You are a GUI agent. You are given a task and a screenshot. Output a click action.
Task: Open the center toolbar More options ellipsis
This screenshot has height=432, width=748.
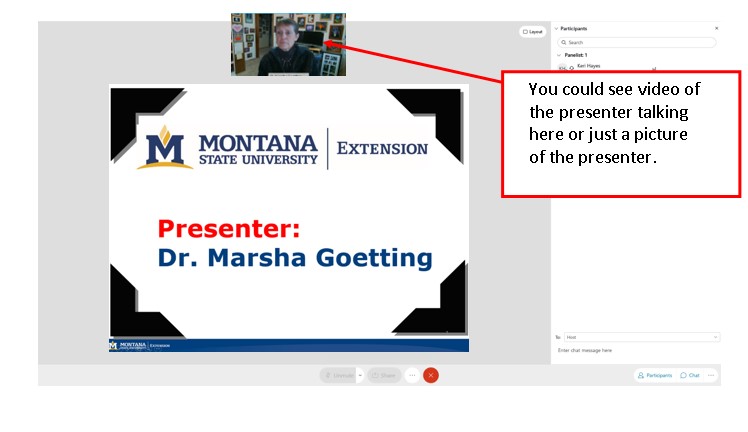412,375
